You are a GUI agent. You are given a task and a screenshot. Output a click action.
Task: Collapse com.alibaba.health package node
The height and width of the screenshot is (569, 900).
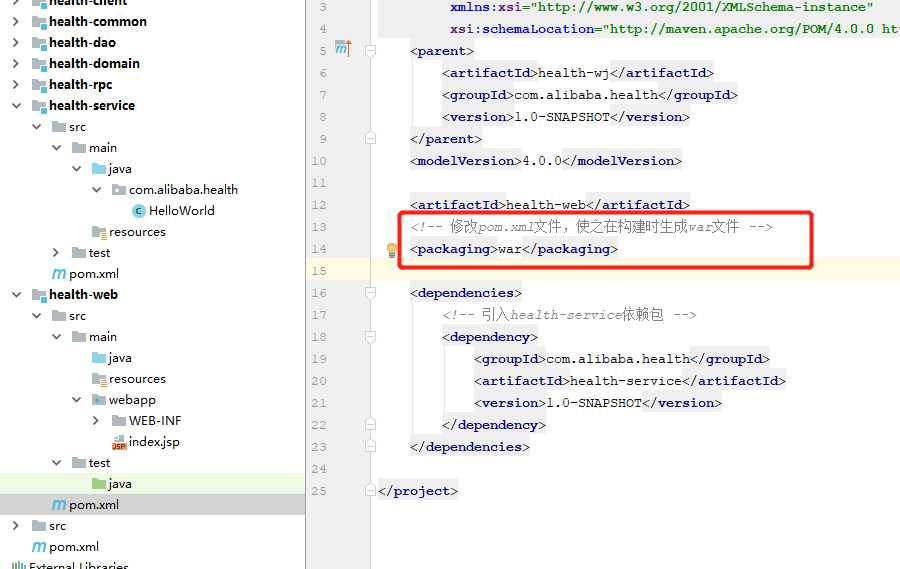(96, 189)
